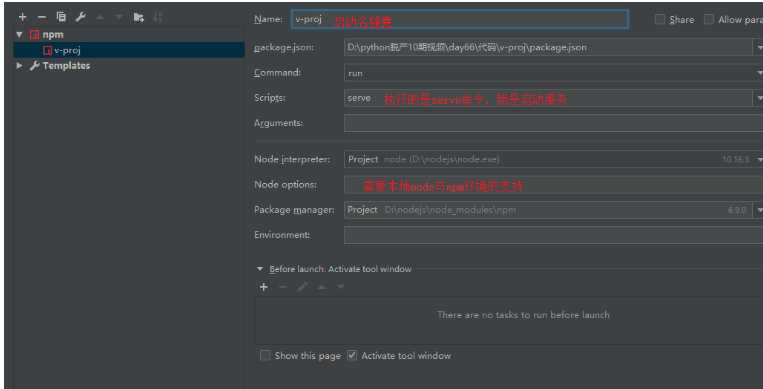Click the 'Node interpreter:' label
The width and height of the screenshot is (763, 389).
pos(292,160)
